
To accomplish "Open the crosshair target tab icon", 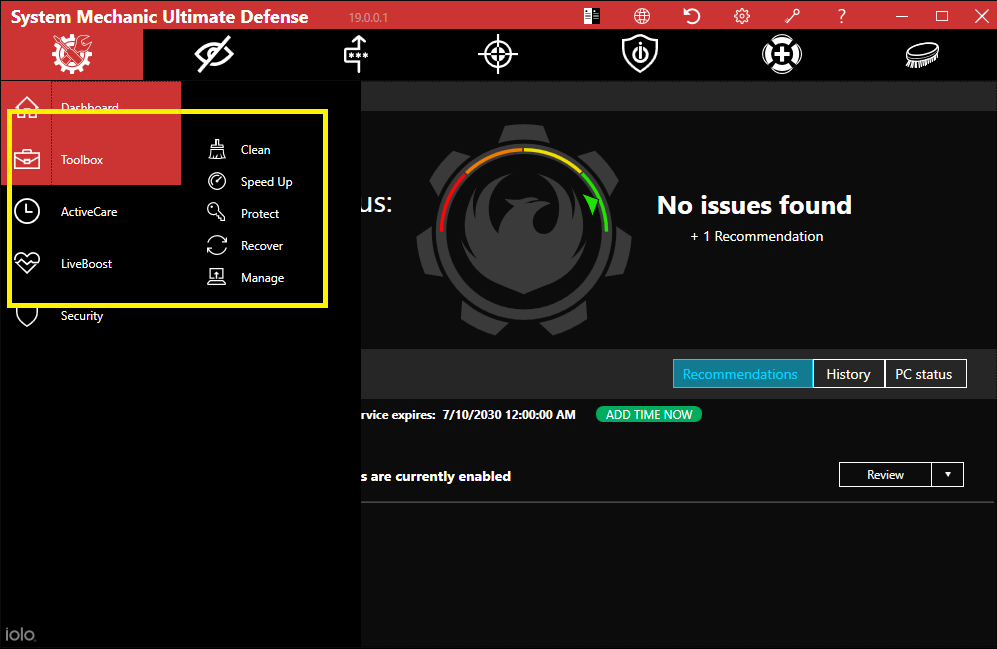I will coord(498,54).
